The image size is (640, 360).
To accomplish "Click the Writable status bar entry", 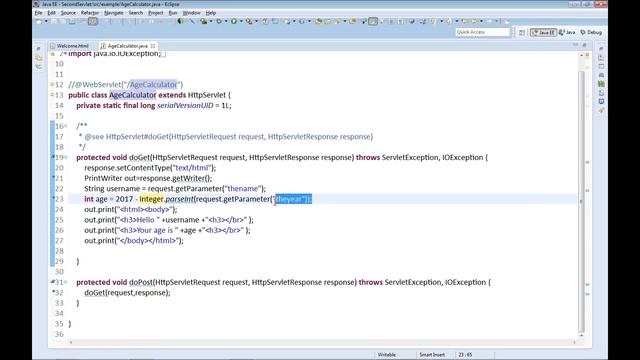I will (387, 355).
